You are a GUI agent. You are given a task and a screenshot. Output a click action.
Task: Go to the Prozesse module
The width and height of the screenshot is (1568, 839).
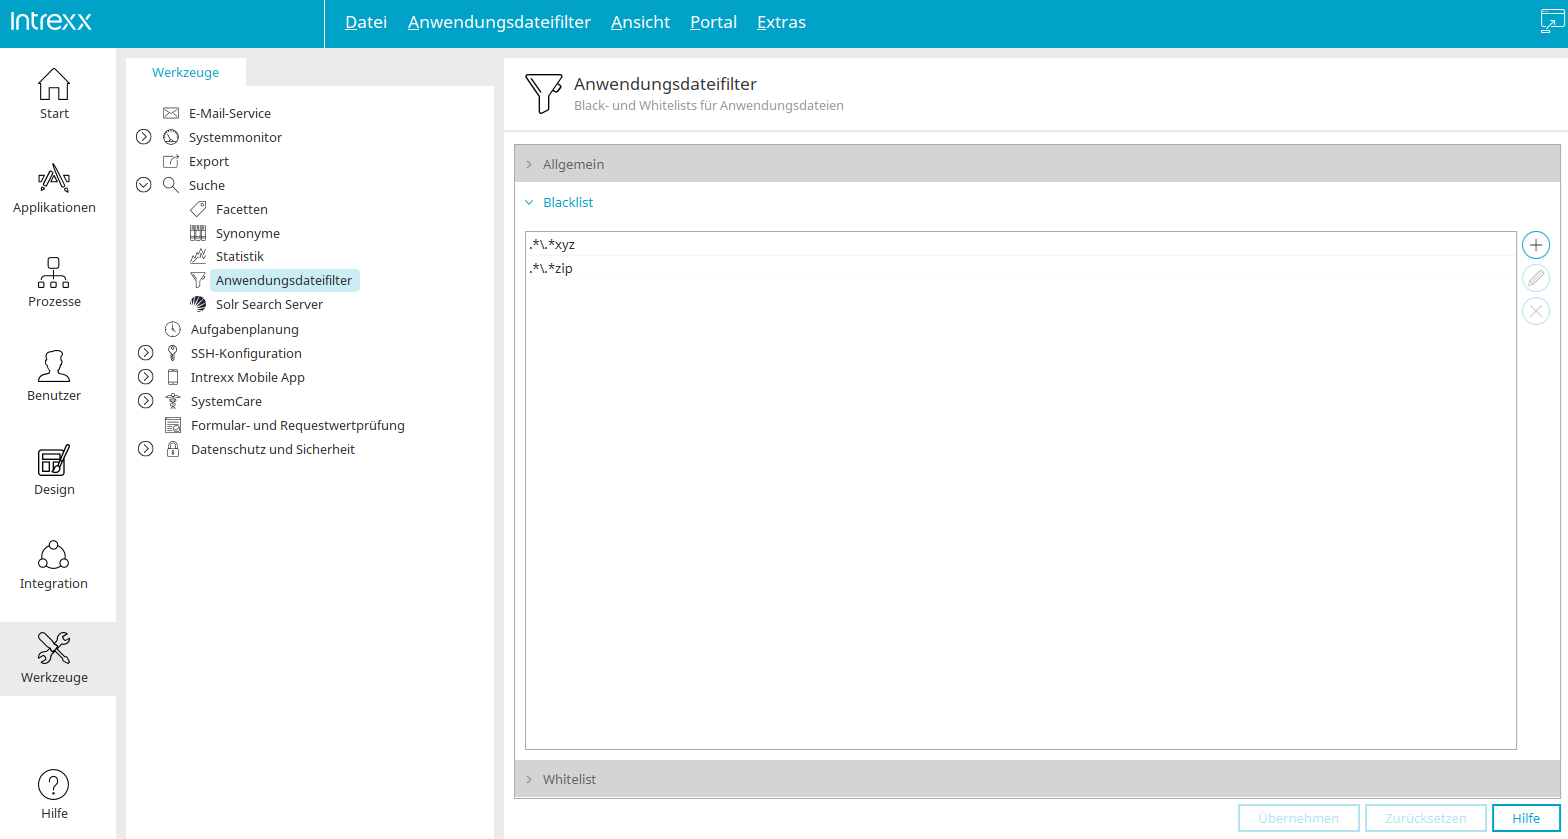pyautogui.click(x=54, y=281)
